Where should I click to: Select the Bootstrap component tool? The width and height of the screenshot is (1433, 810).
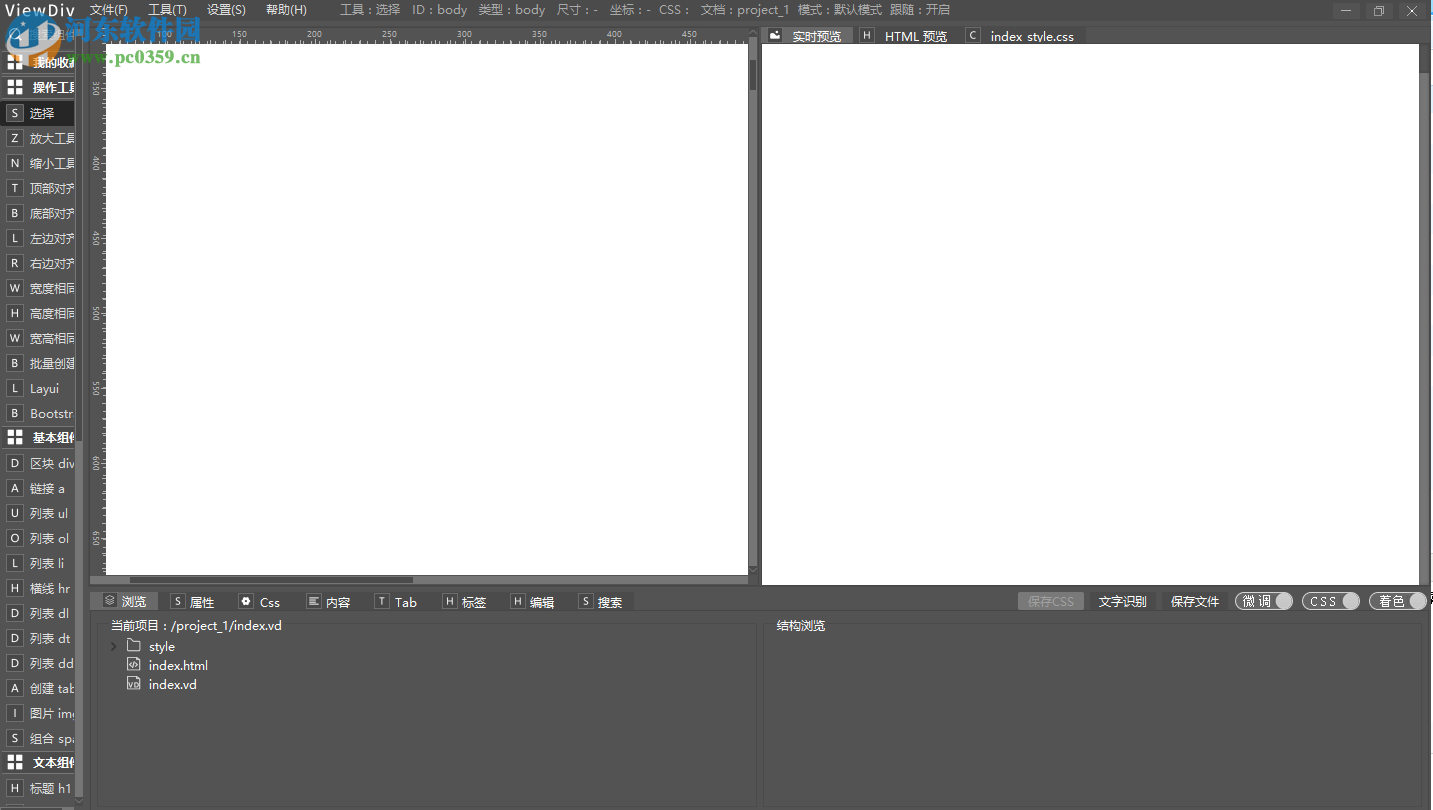[38, 412]
